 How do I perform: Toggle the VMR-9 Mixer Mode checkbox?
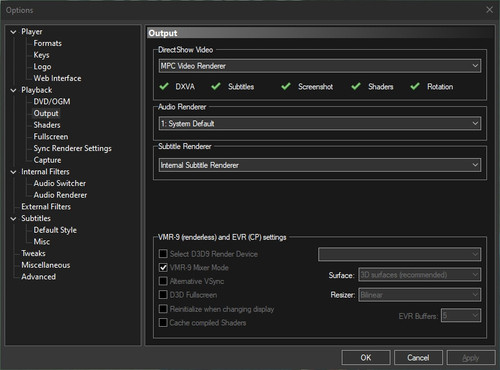[163, 267]
